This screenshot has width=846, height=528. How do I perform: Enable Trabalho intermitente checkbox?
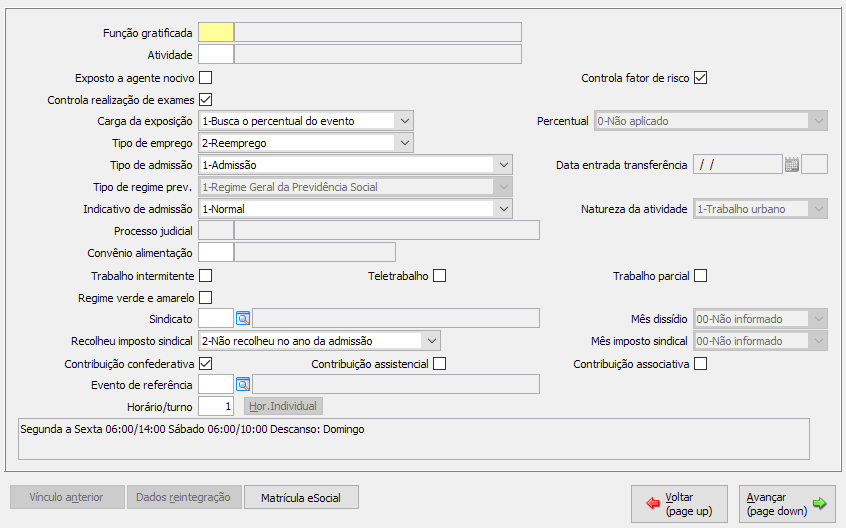pos(206,276)
